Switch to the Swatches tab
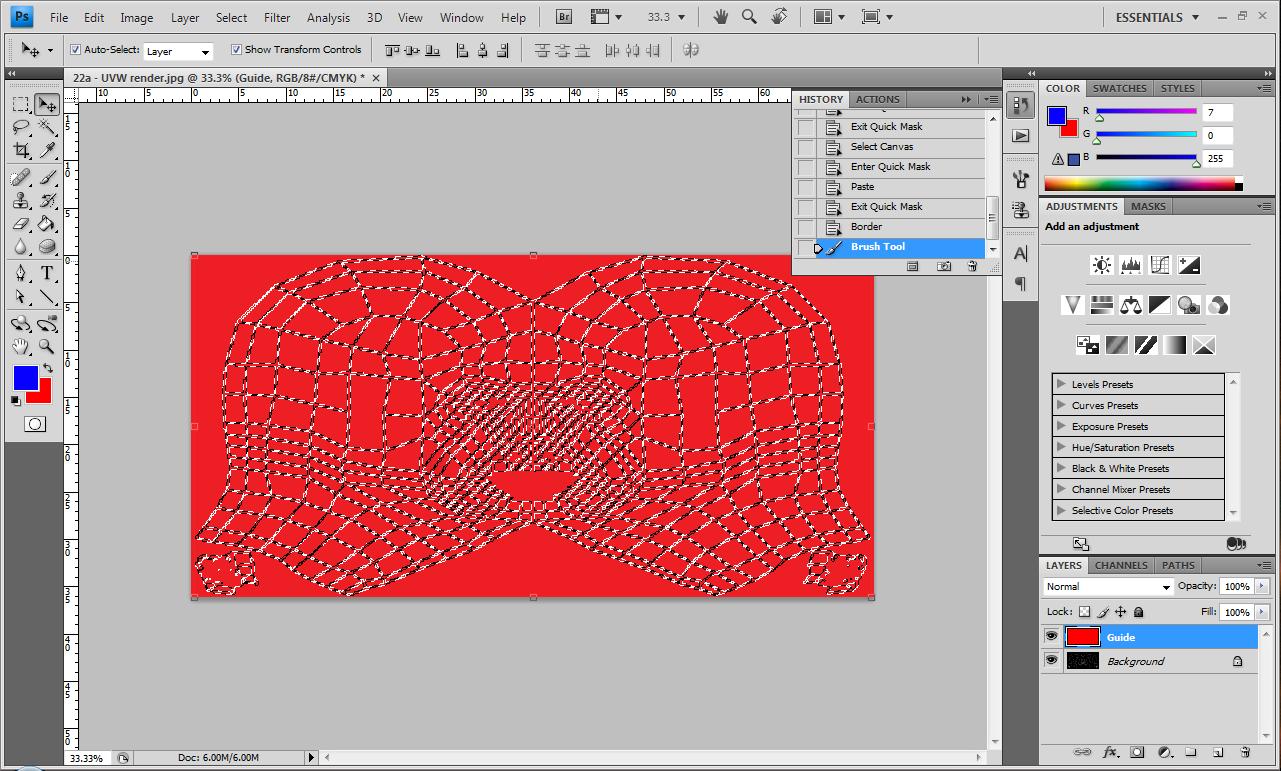Screen dimensions: 1281x771 (1119, 88)
